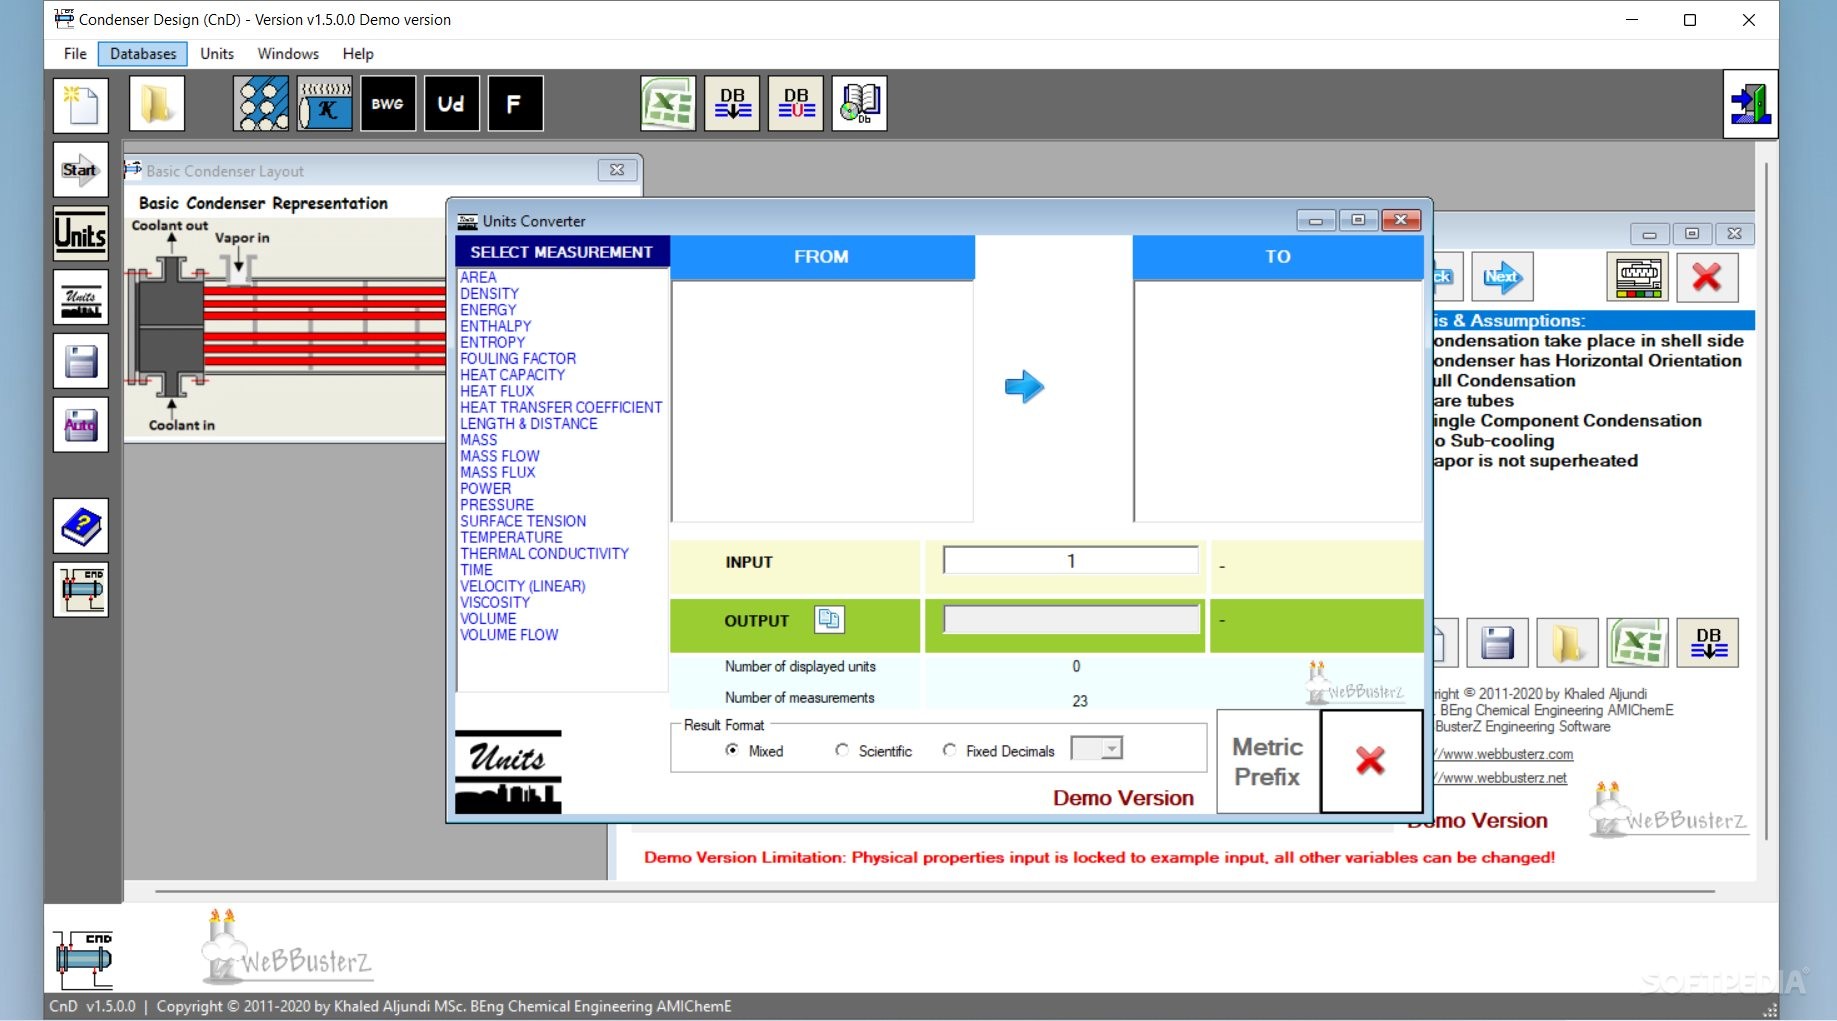Viewport: 1837px width, 1021px height.
Task: Click the INPUT value field
Action: [x=1071, y=561]
